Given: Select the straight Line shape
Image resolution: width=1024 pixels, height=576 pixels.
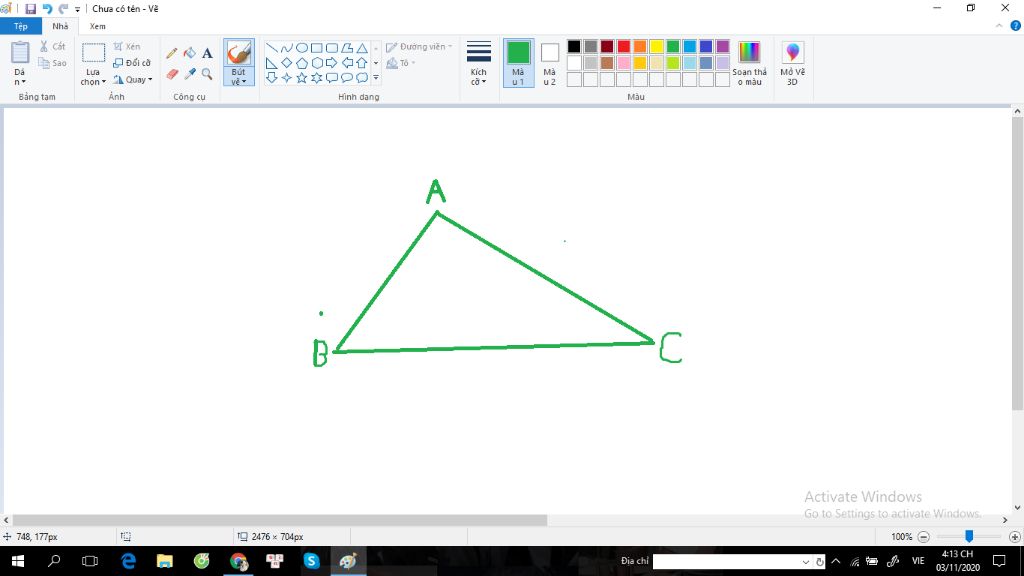Looking at the screenshot, I should tap(272, 48).
